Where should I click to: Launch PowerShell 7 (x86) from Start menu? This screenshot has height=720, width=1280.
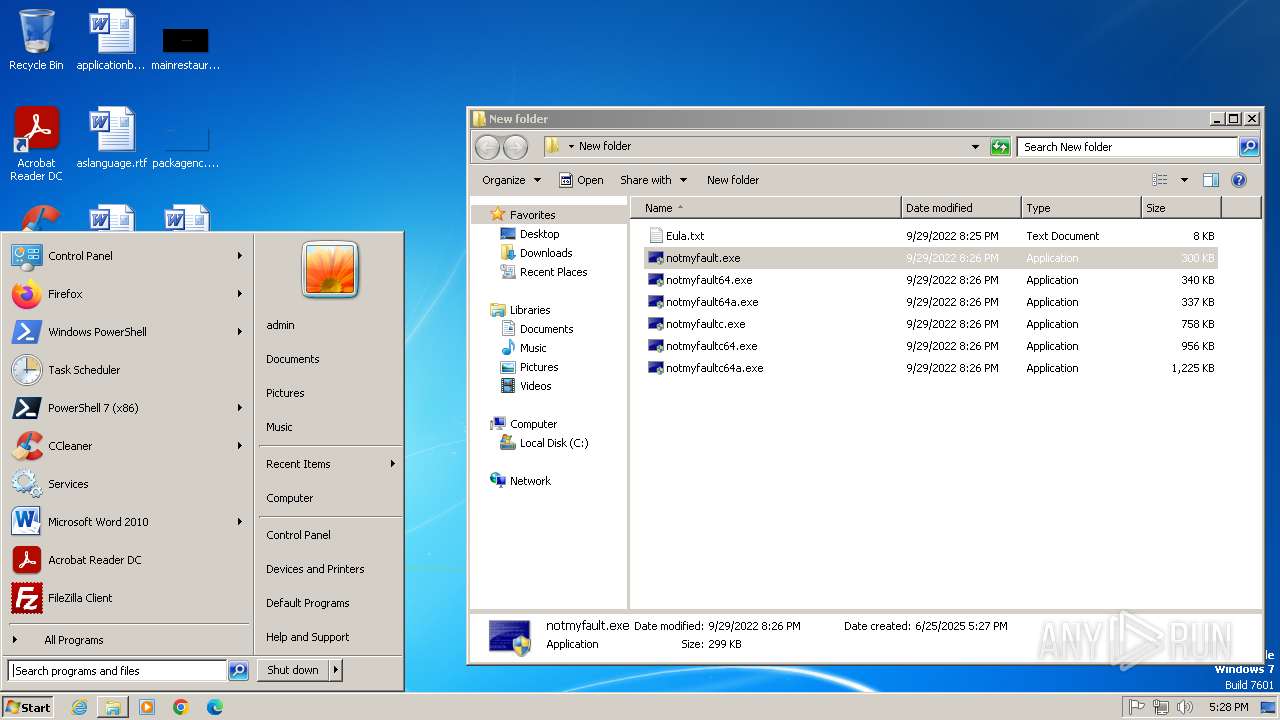[128, 408]
